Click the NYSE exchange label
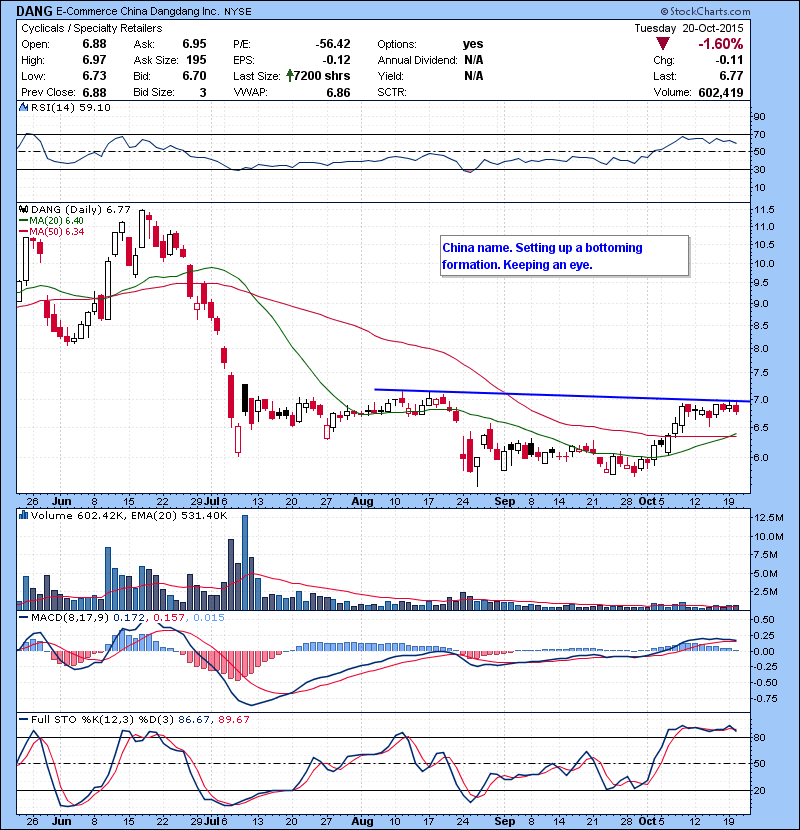 [238, 11]
